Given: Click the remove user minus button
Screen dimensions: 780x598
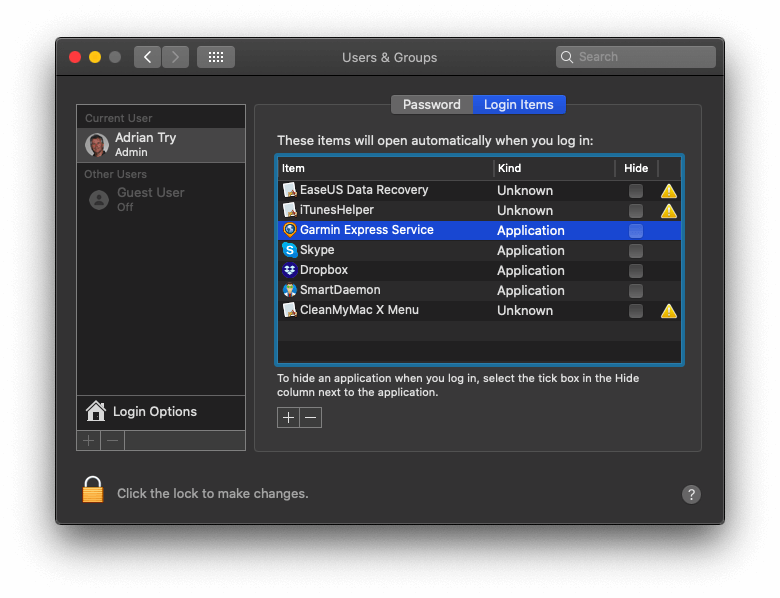Looking at the screenshot, I should pyautogui.click(x=112, y=441).
